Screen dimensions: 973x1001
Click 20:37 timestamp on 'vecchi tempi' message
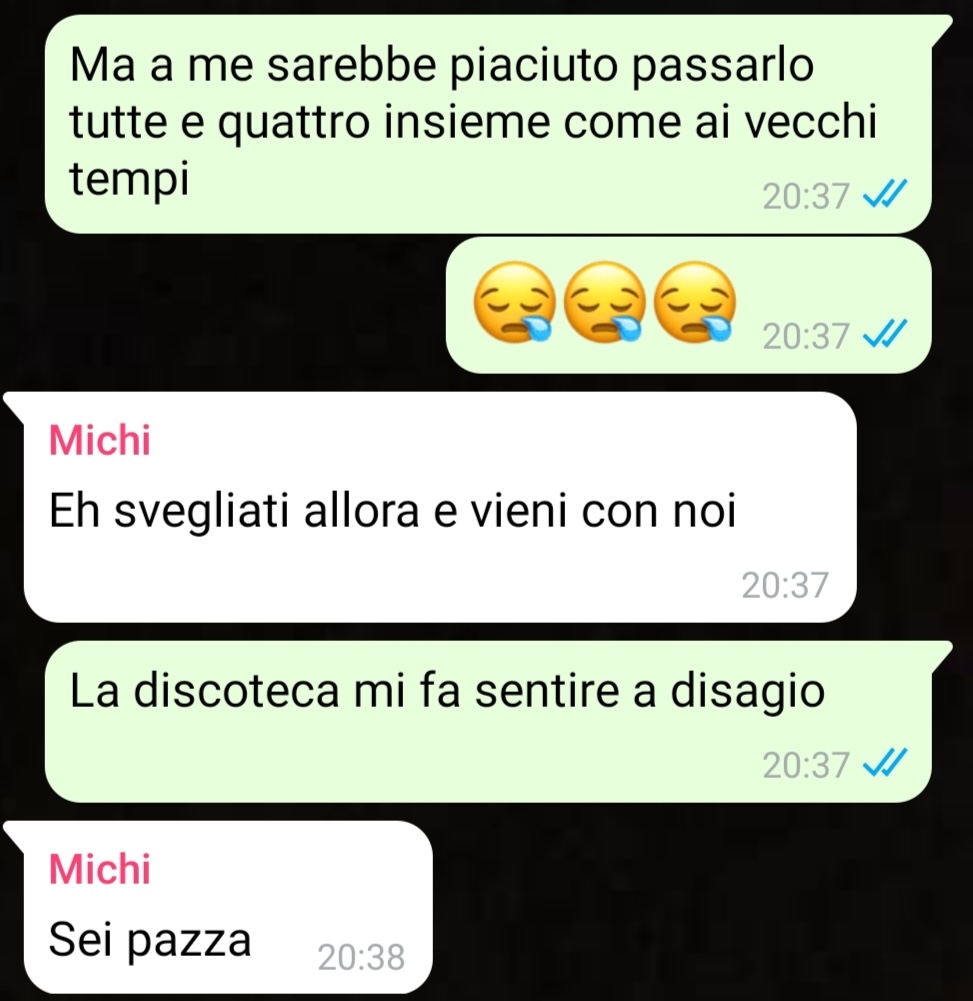[x=806, y=196]
